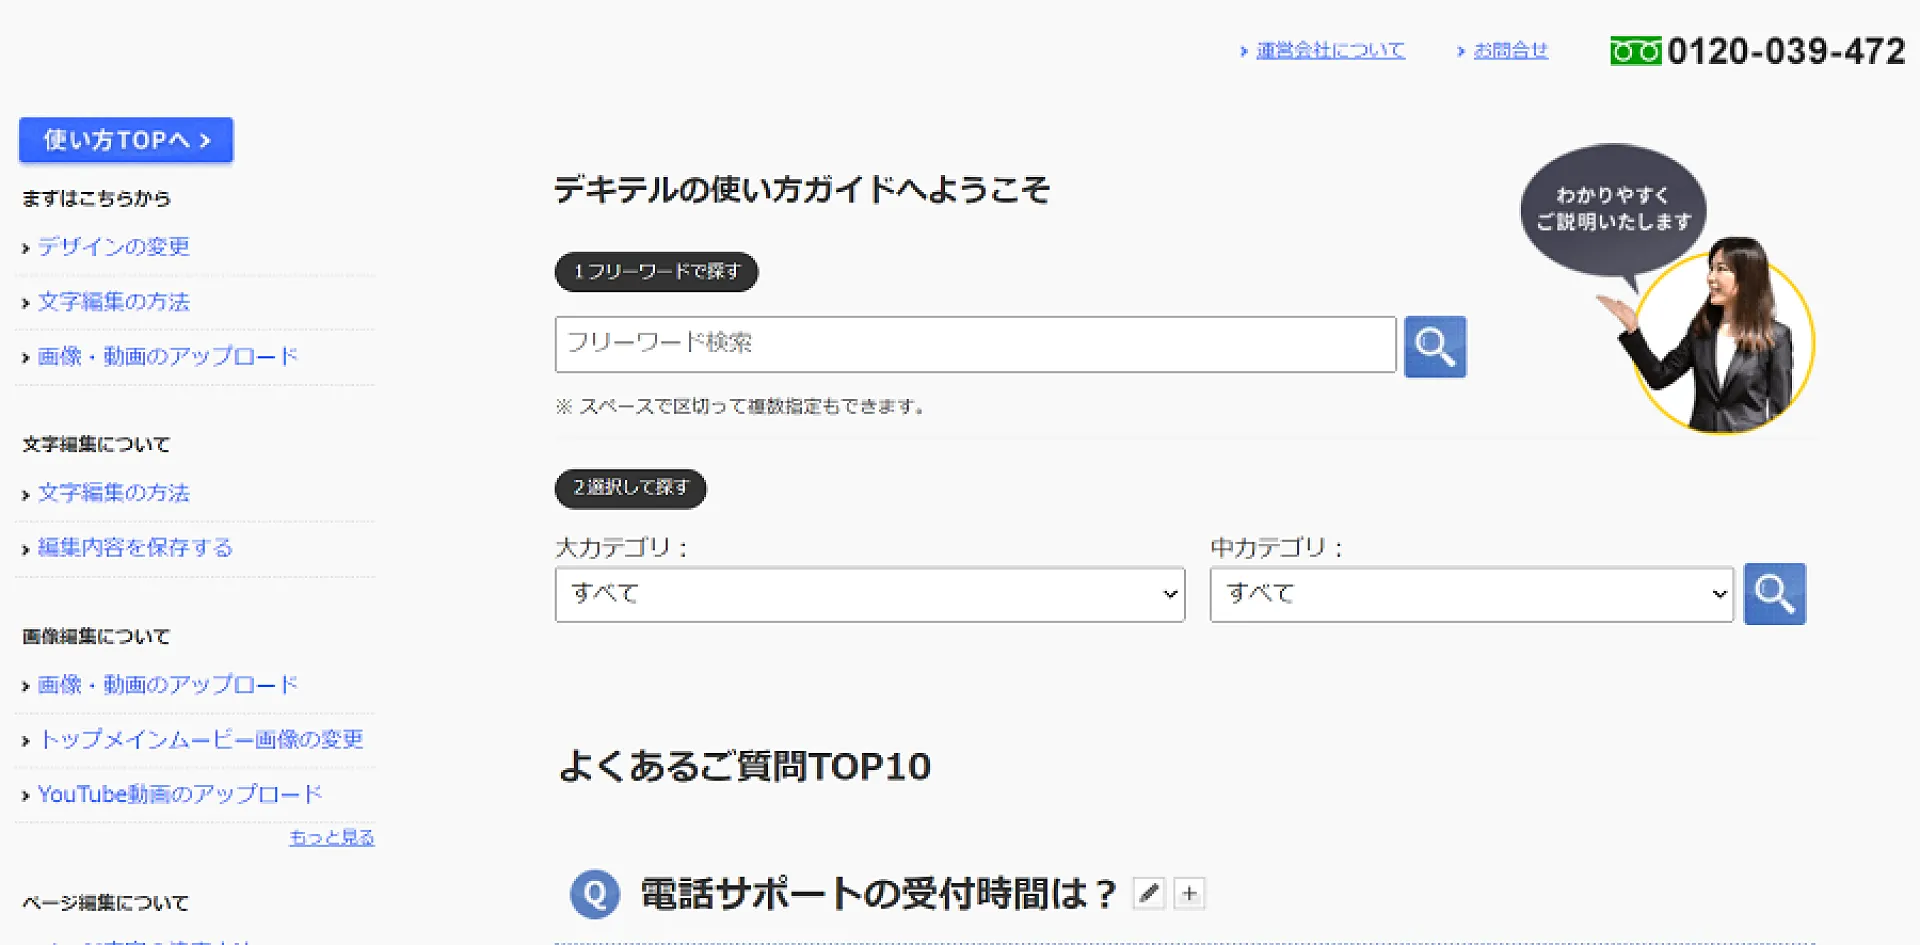The height and width of the screenshot is (945, 1920).
Task: Open YouTube動画のアップロード sidebar link
Action: [180, 795]
